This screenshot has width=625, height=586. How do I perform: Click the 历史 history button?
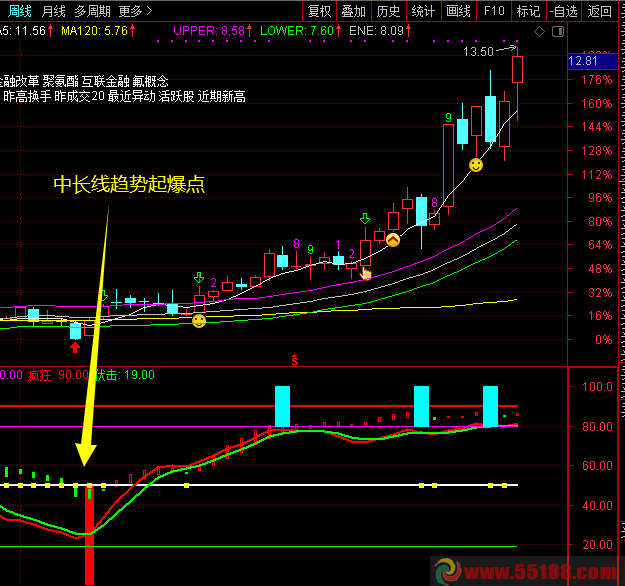click(387, 11)
